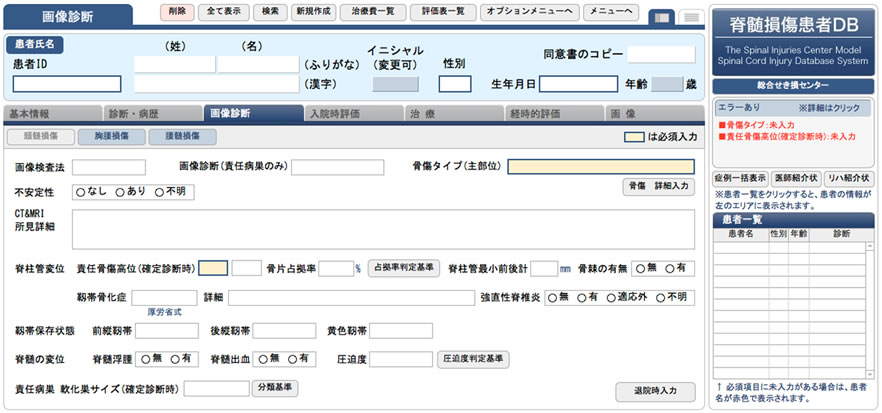This screenshot has width=882, height=413.
Task: Click the 厚労省式 link
Action: tap(164, 313)
